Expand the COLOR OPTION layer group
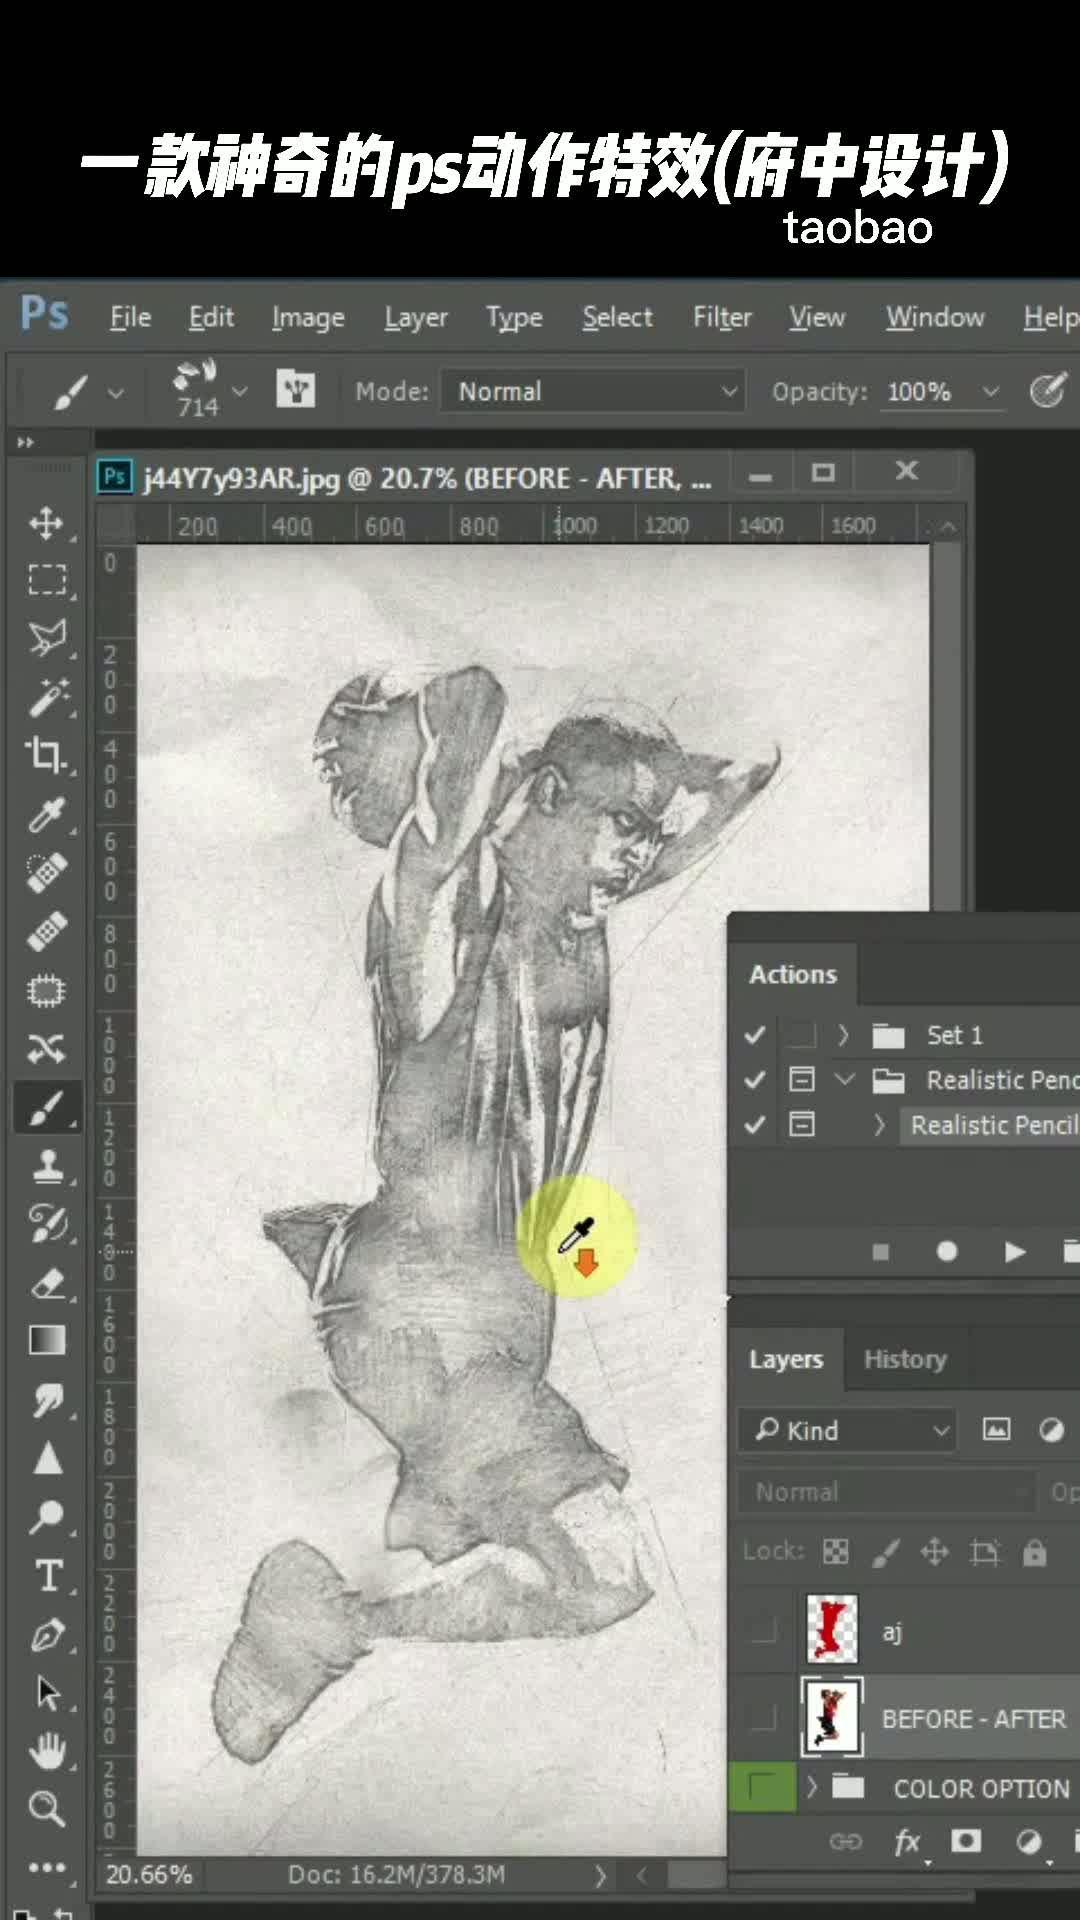The height and width of the screenshot is (1920, 1080). click(812, 1786)
